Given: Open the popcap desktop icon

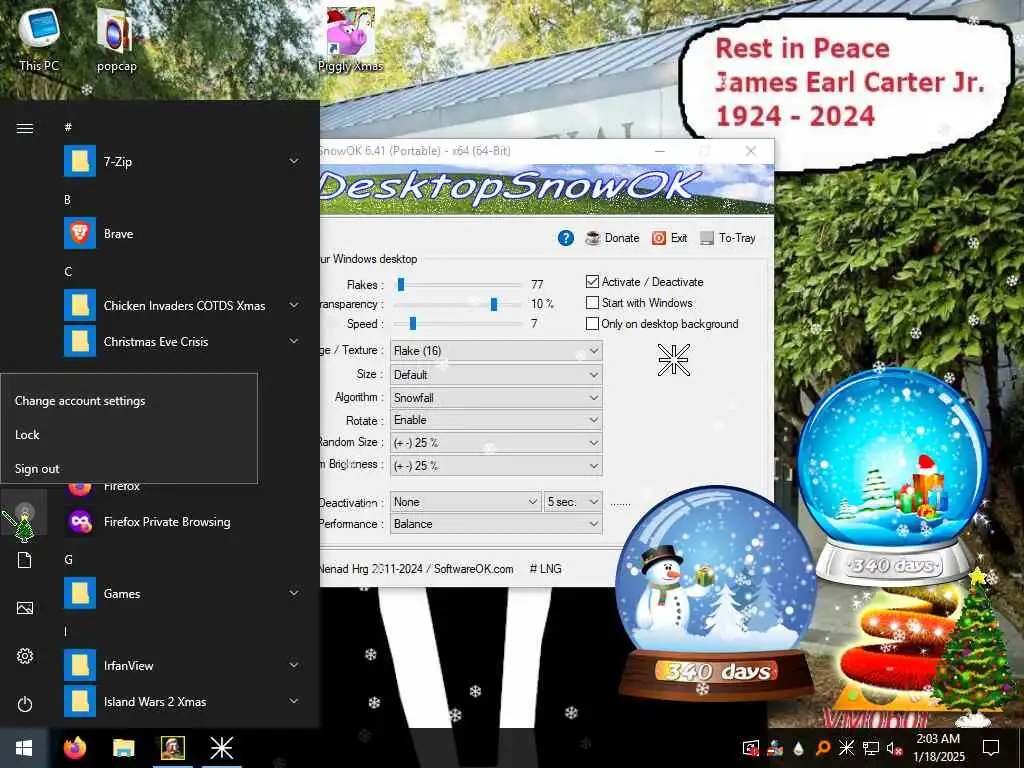Looking at the screenshot, I should point(116,38).
